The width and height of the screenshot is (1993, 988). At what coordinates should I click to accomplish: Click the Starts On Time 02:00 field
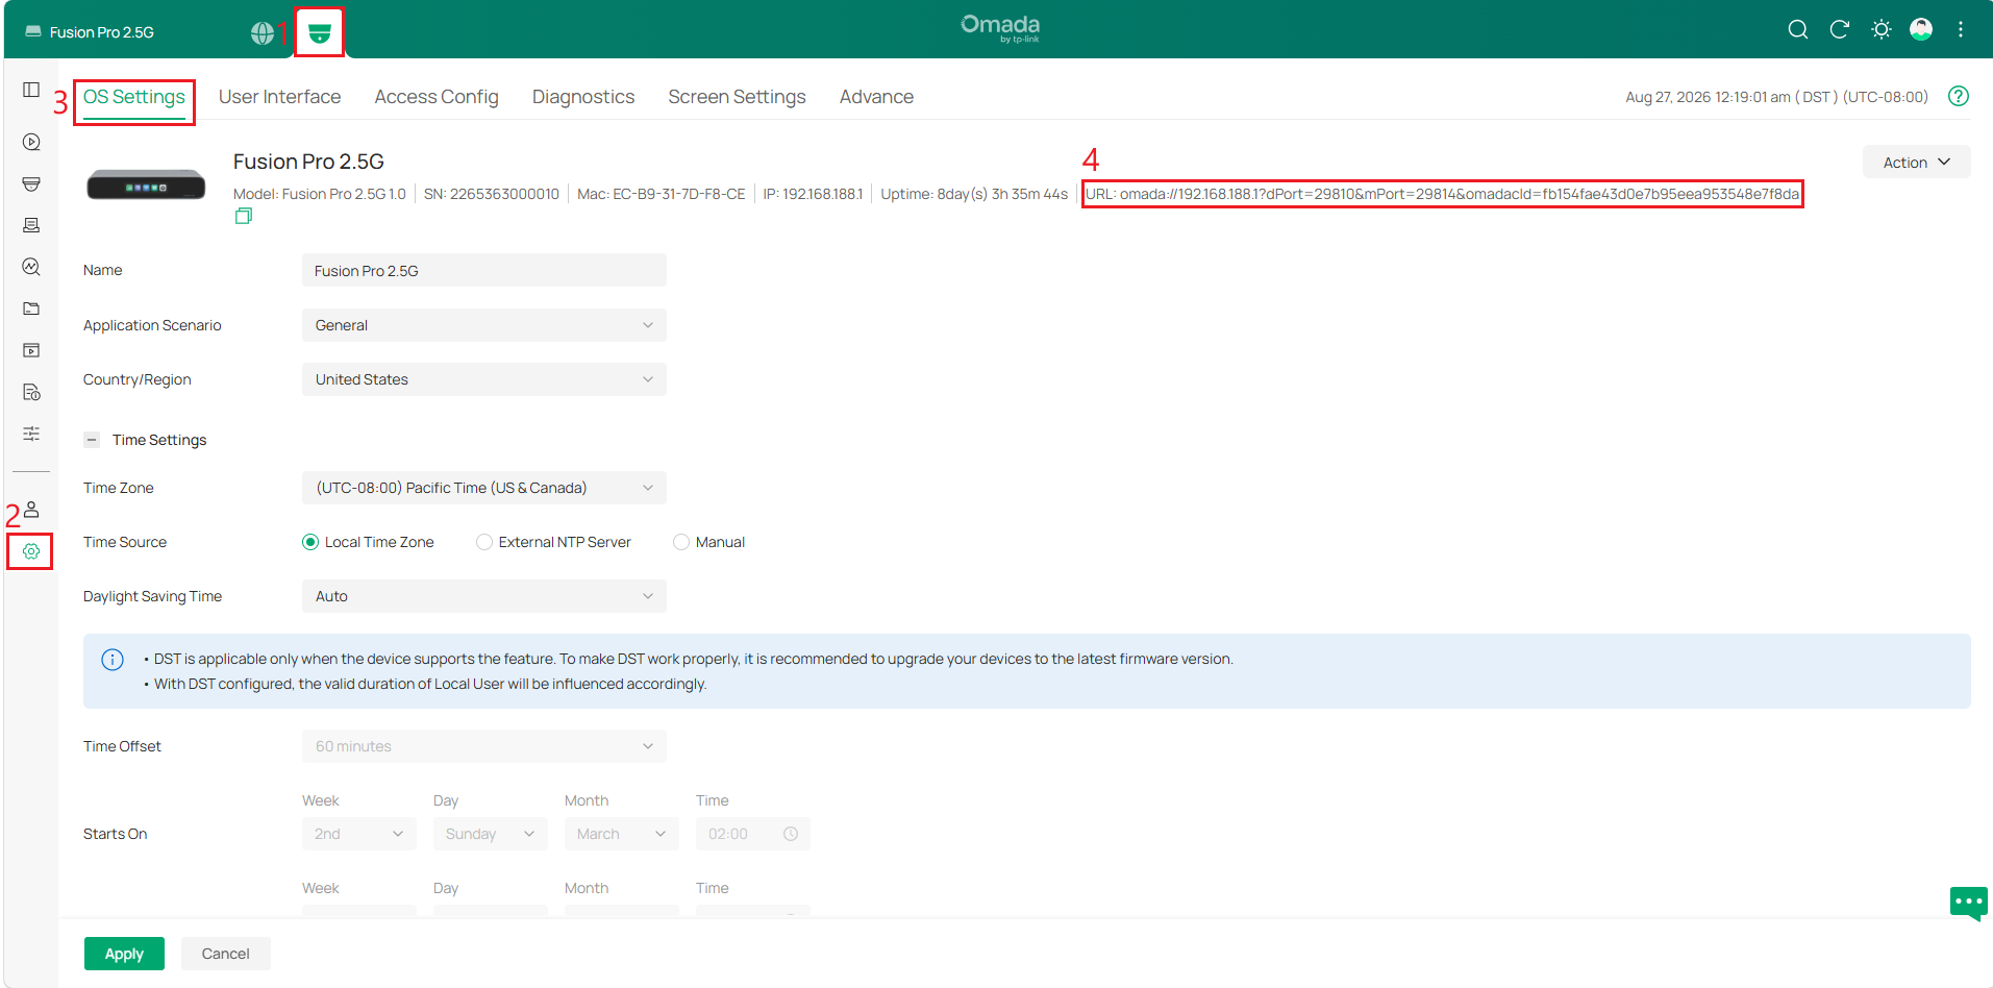(x=753, y=834)
